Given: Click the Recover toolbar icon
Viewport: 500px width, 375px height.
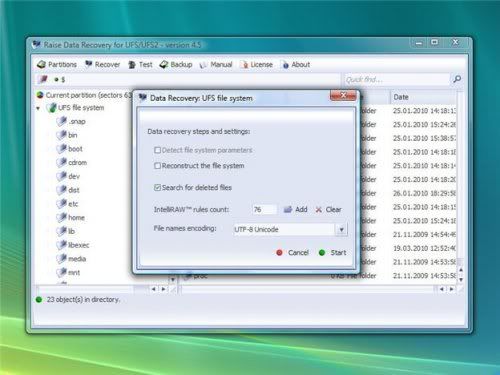Looking at the screenshot, I should click(x=89, y=64).
